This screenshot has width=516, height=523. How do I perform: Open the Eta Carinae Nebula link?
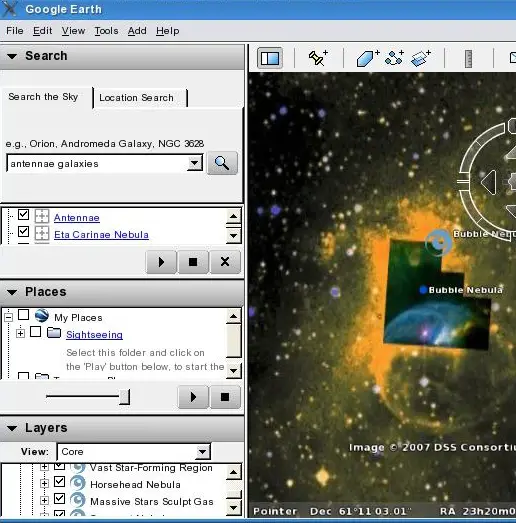point(101,234)
